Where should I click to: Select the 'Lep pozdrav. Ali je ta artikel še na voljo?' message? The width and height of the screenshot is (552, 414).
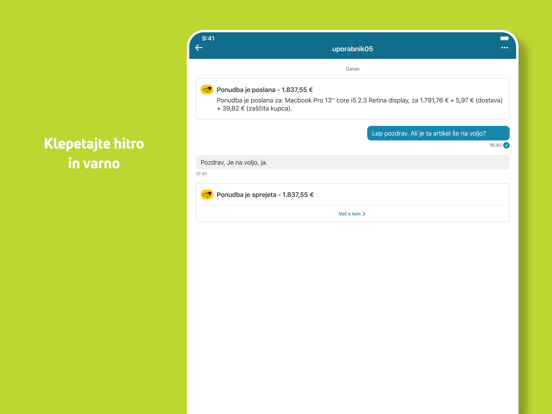pyautogui.click(x=438, y=133)
